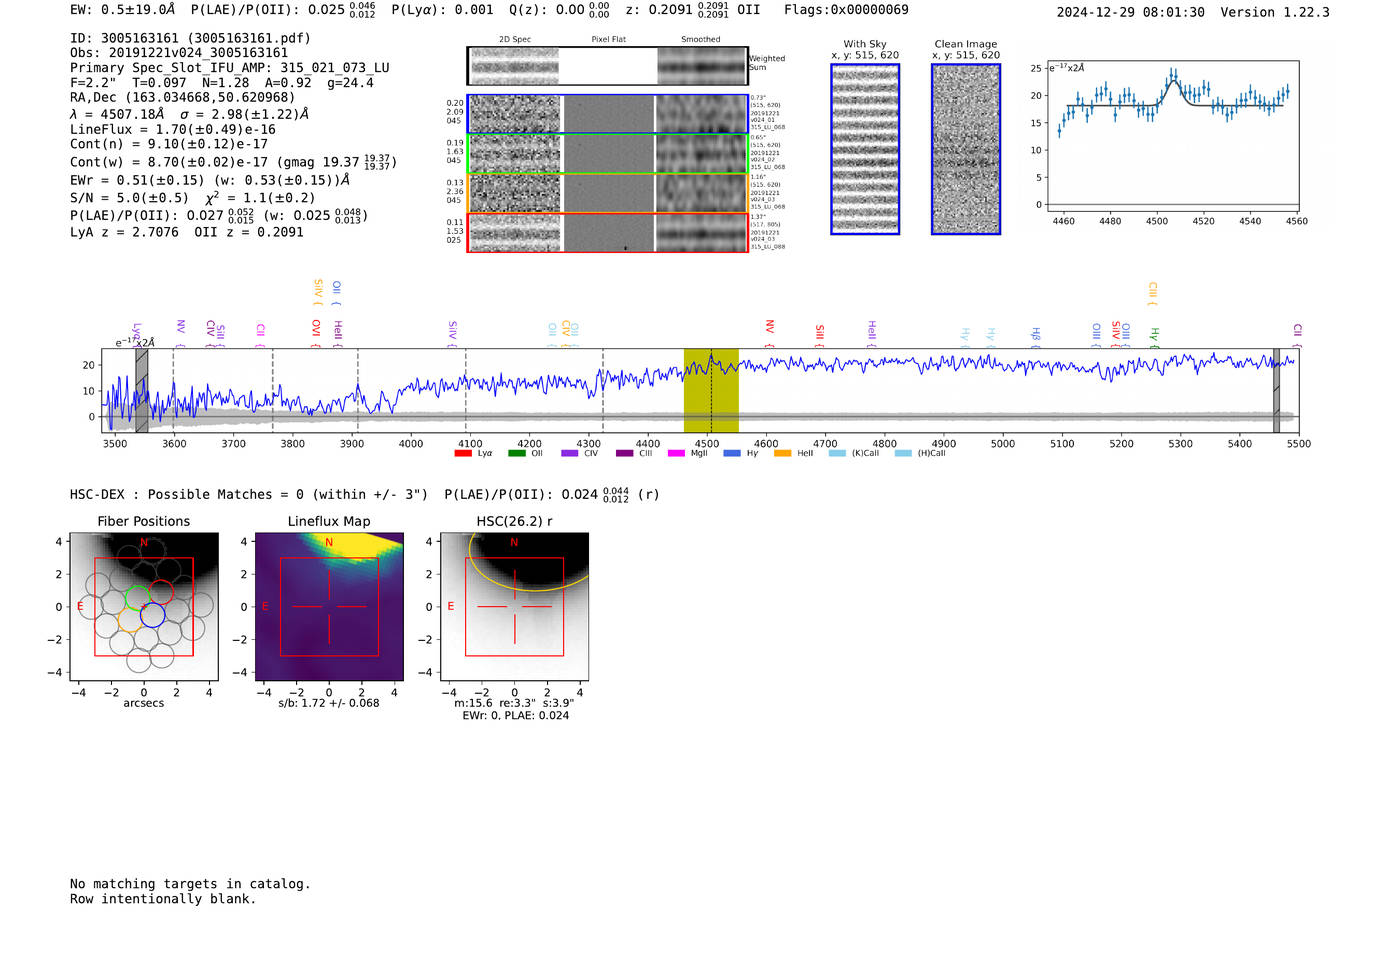Viewport: 1400px width, 953px height.
Task: Click the blue Hγ legend swatch
Action: point(732,454)
